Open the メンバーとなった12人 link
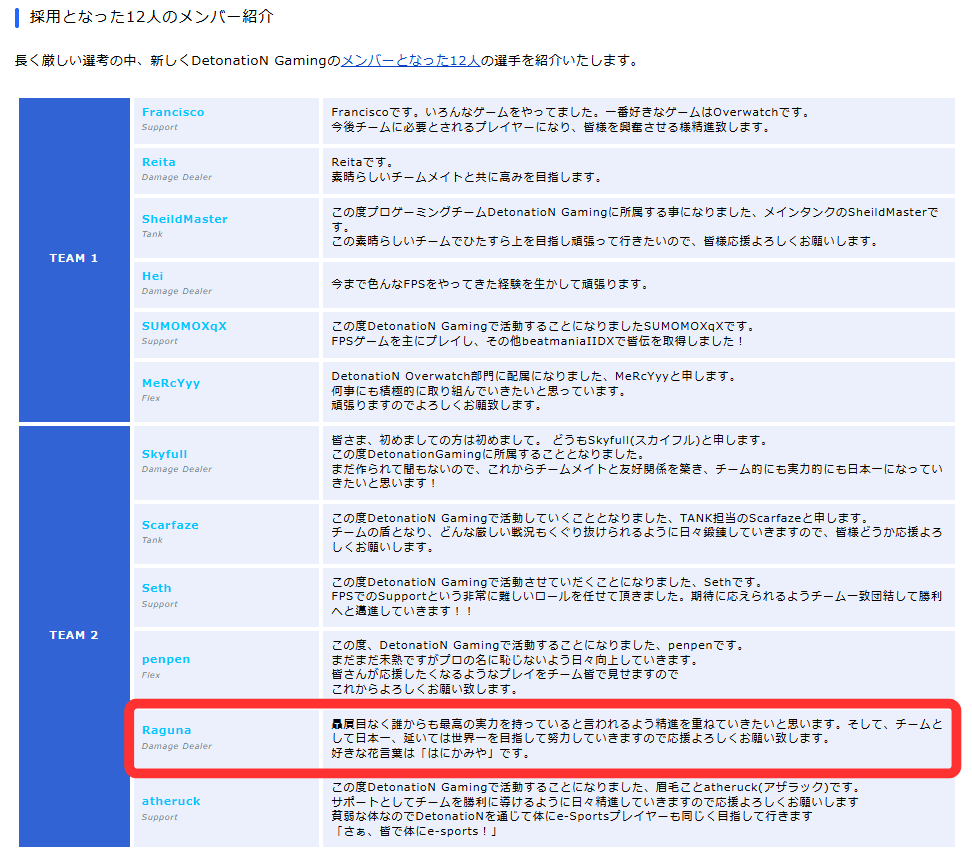 tap(410, 61)
